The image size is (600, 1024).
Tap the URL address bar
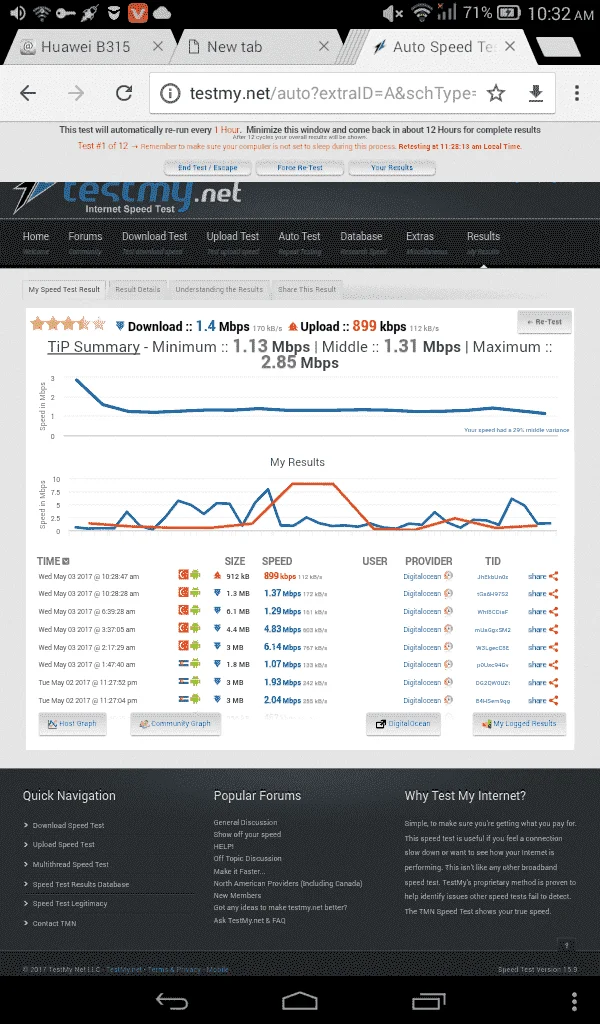point(332,93)
